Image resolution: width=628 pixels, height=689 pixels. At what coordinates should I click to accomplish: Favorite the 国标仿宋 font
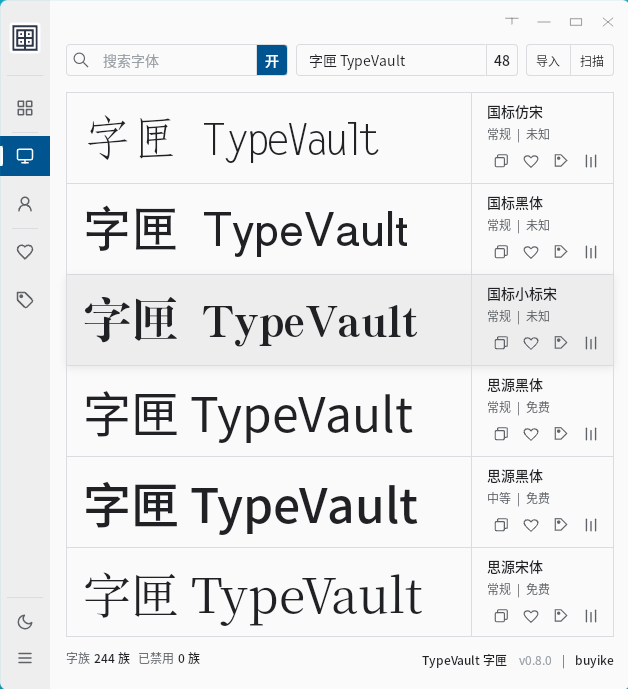point(531,161)
